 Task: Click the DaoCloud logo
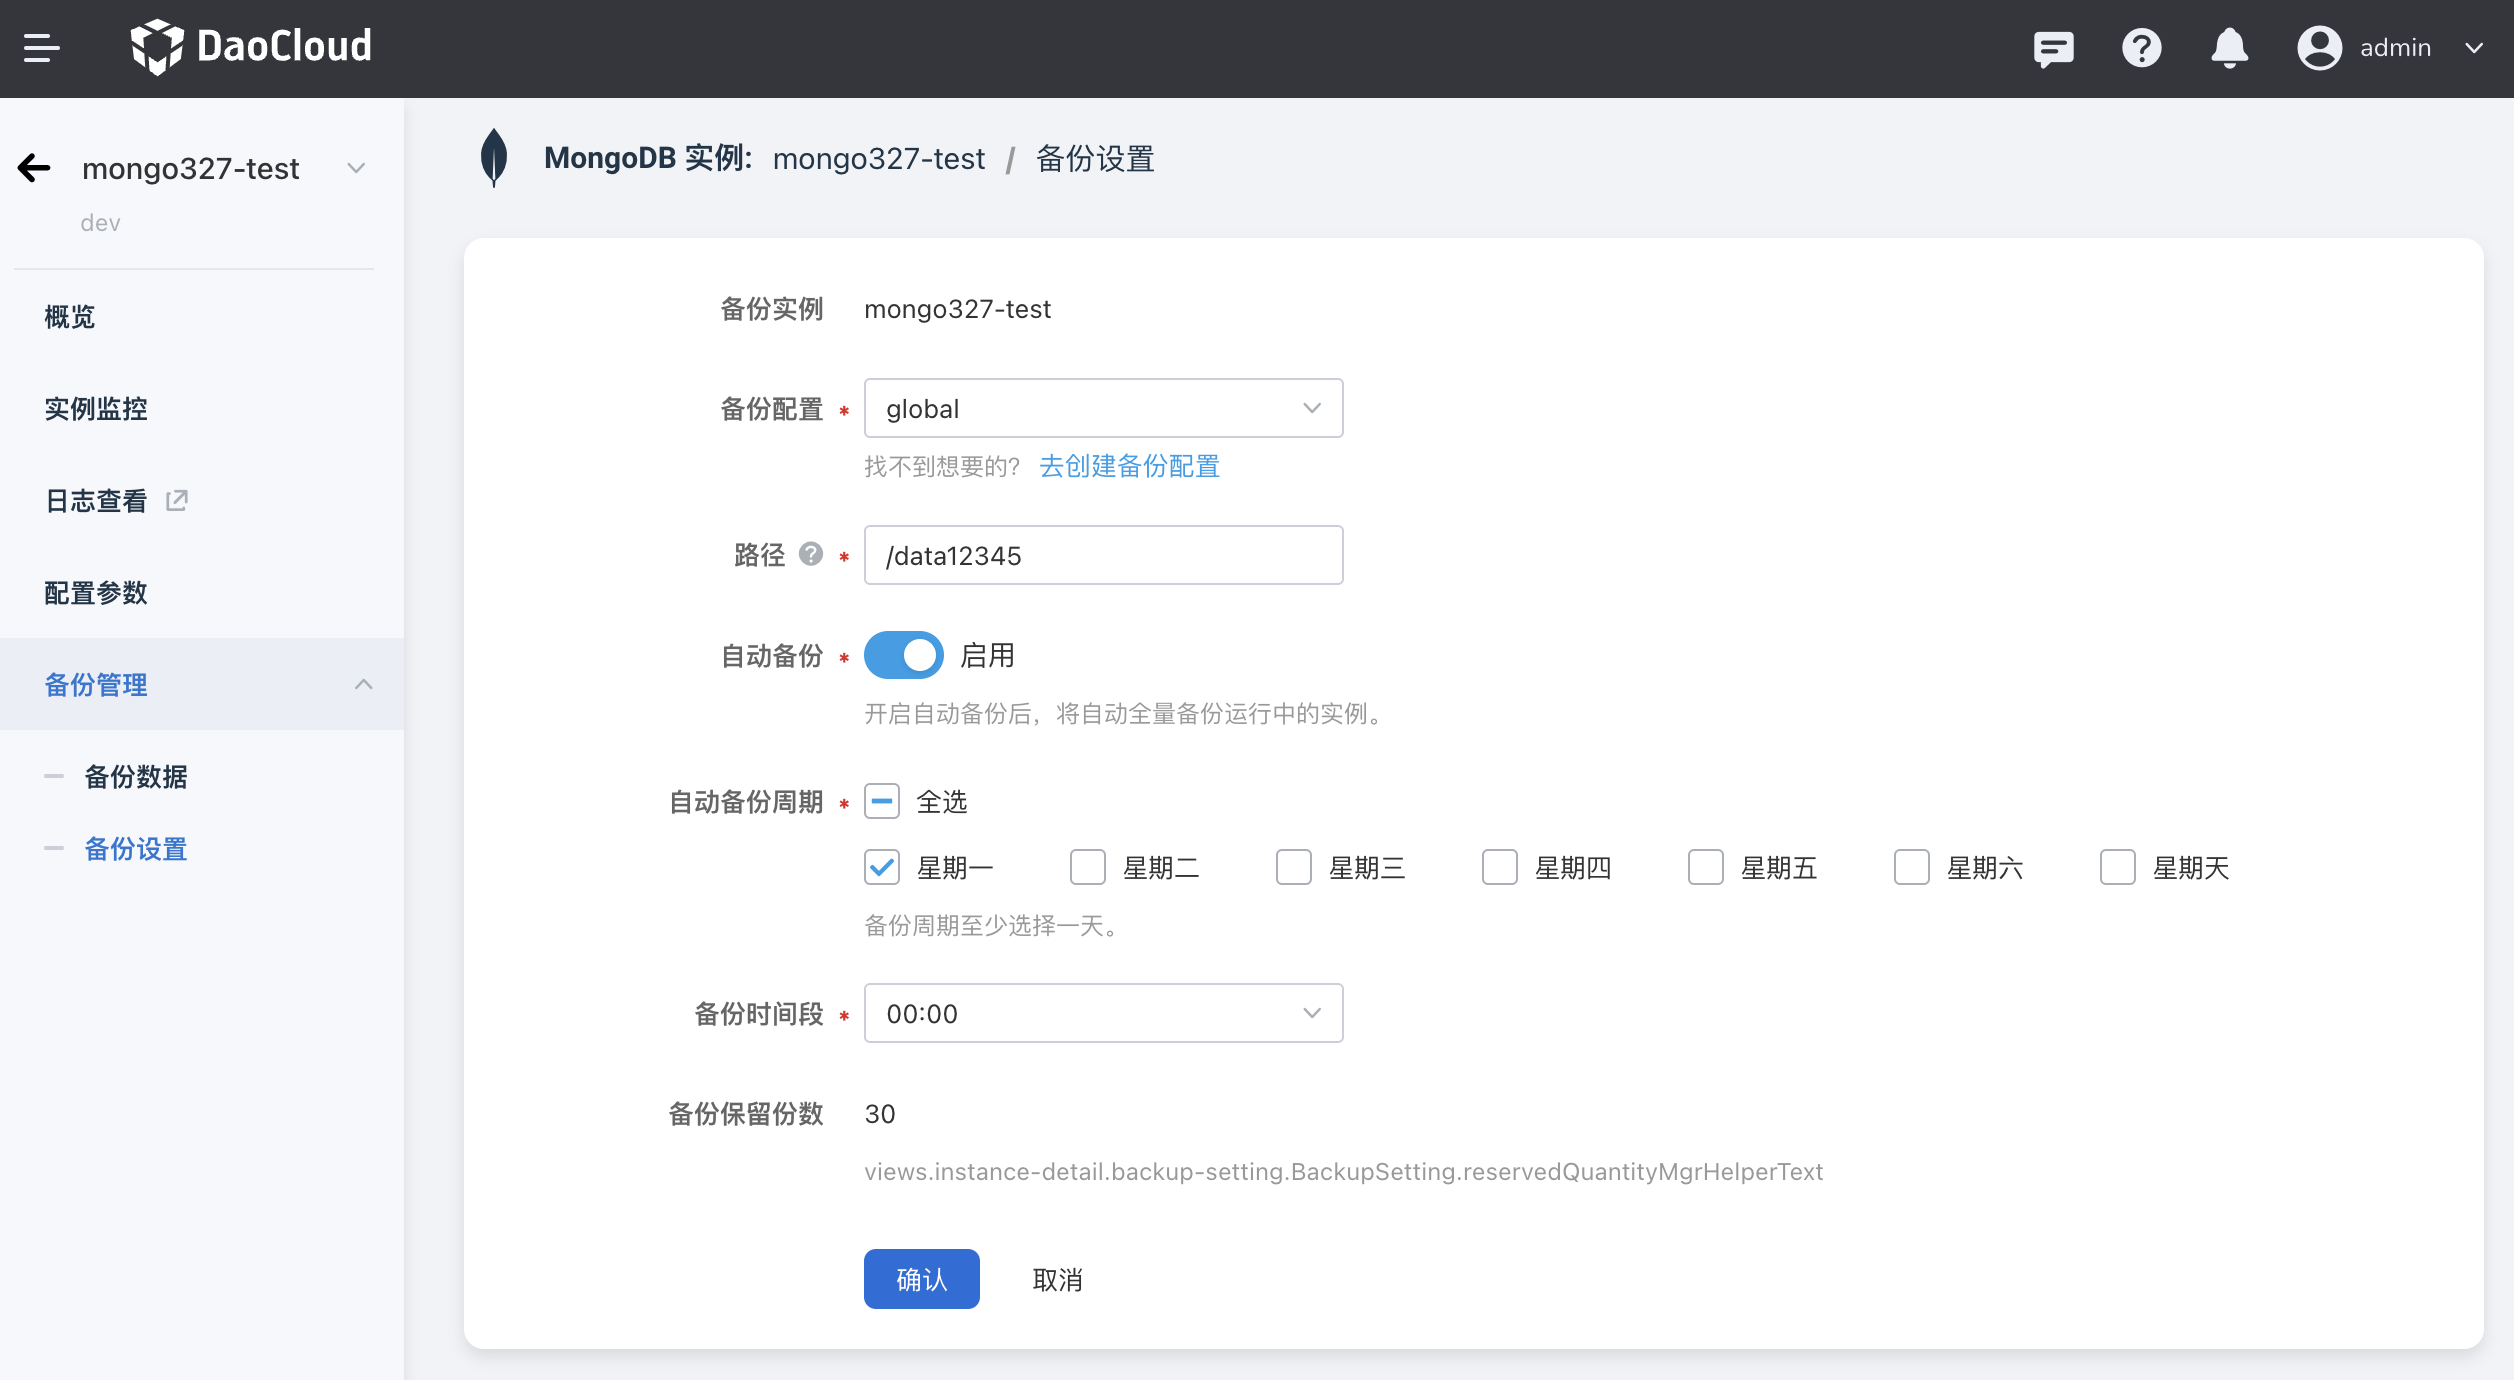point(252,47)
